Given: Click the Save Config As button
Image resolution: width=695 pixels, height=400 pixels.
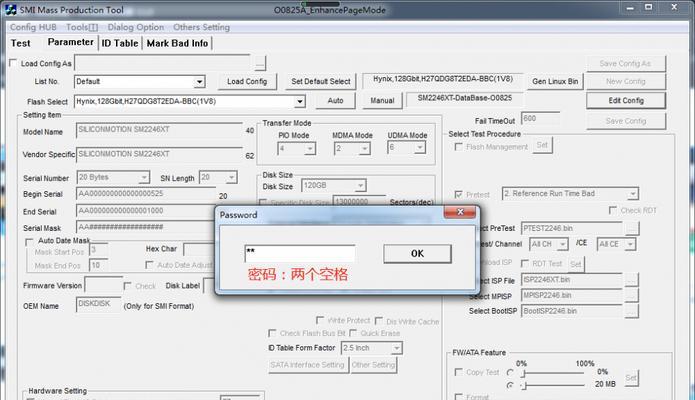Looking at the screenshot, I should pos(625,64).
